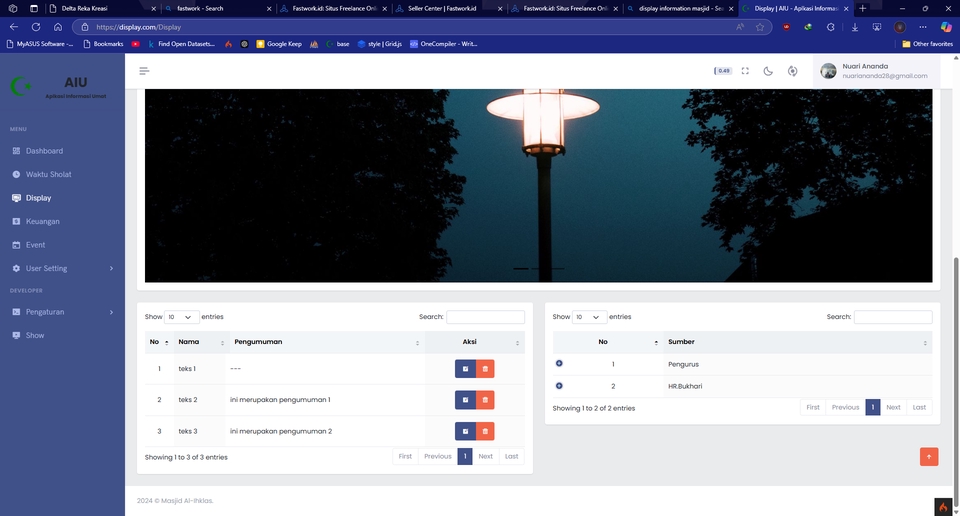The width and height of the screenshot is (960, 516).
Task: Toggle dark mode moon icon
Action: (768, 71)
